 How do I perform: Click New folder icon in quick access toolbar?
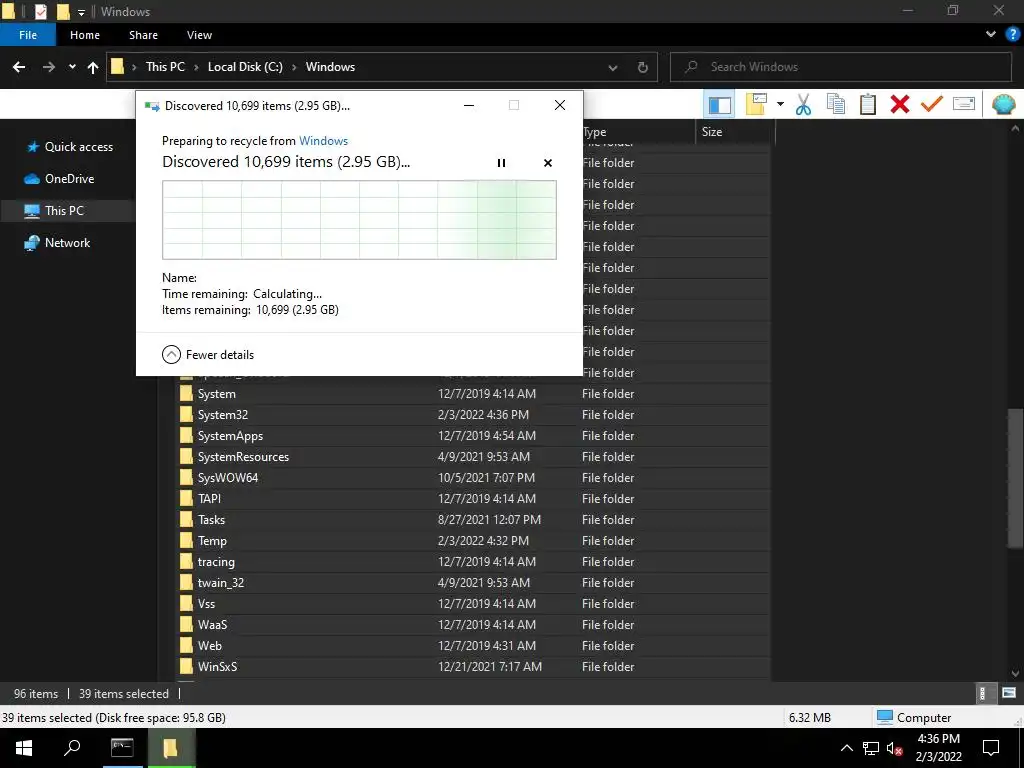tap(63, 11)
